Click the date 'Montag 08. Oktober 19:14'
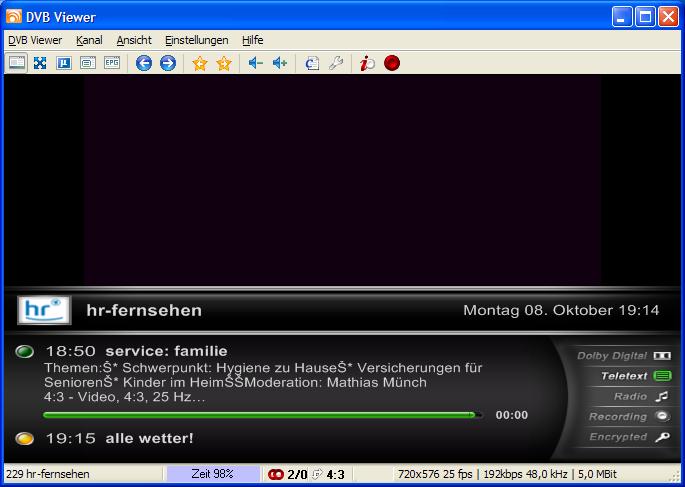Image resolution: width=685 pixels, height=487 pixels. pyautogui.click(x=561, y=310)
